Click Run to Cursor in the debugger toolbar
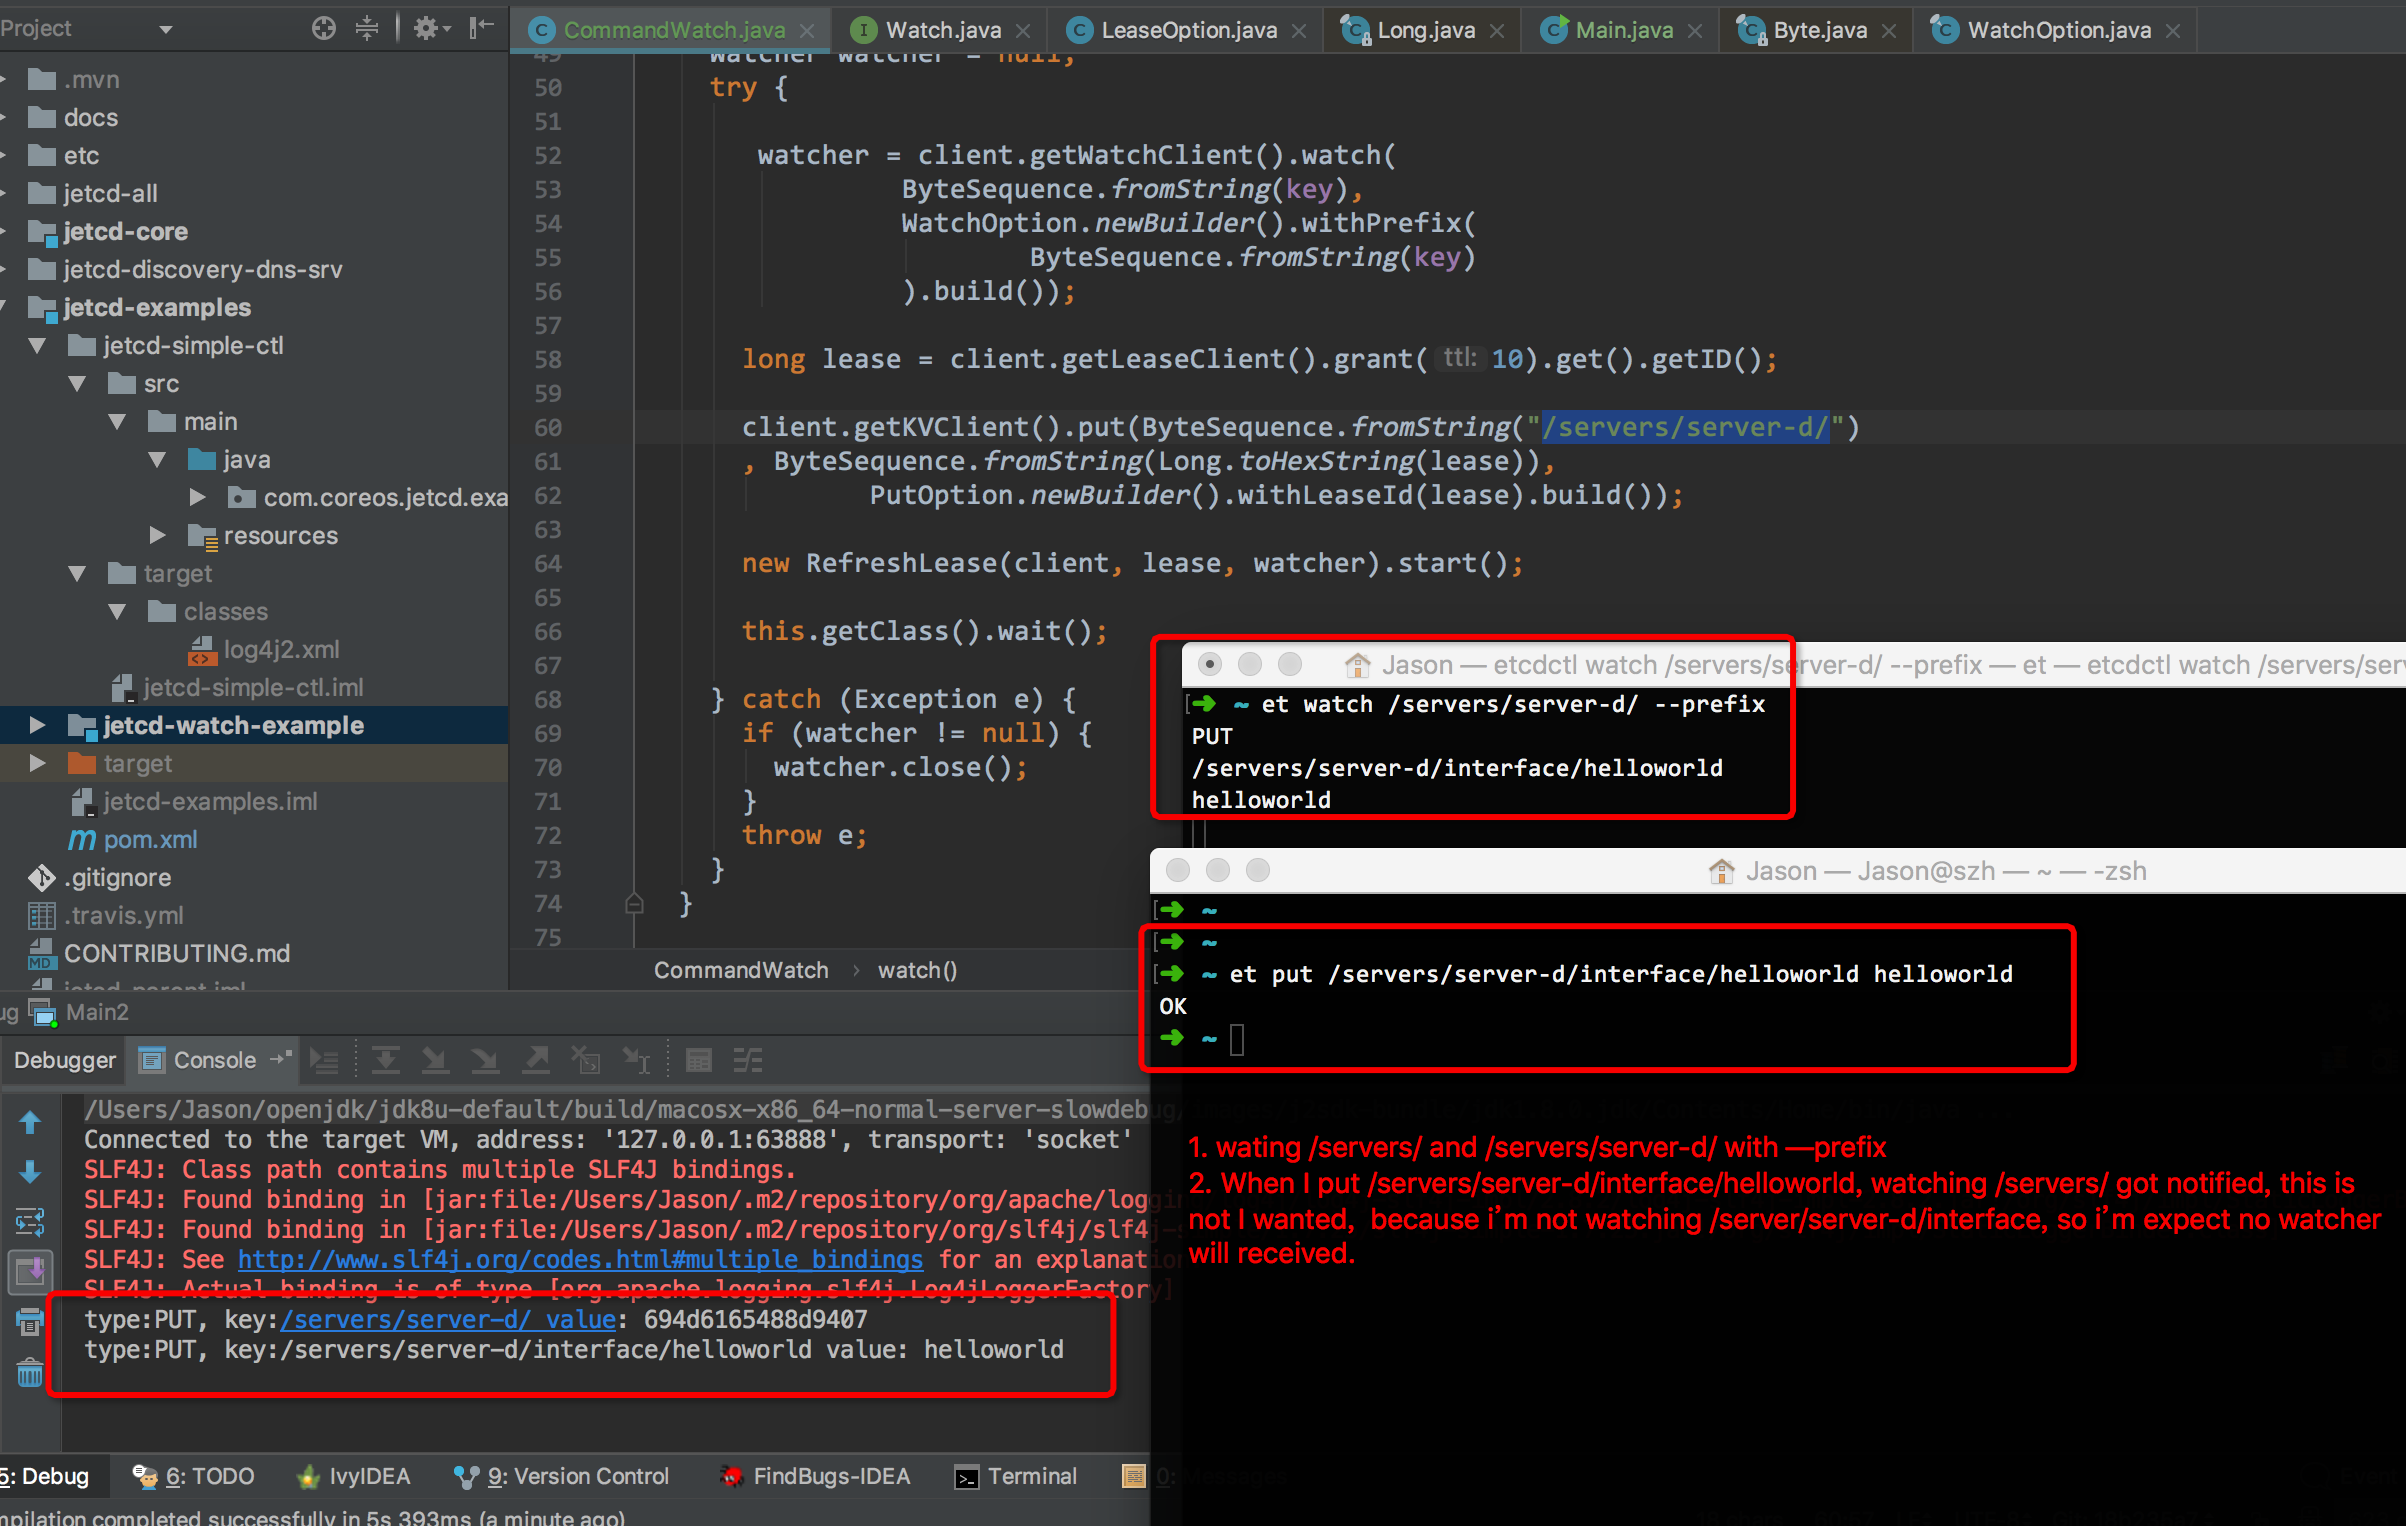Screen dimensions: 2406x1526 (x=637, y=1059)
